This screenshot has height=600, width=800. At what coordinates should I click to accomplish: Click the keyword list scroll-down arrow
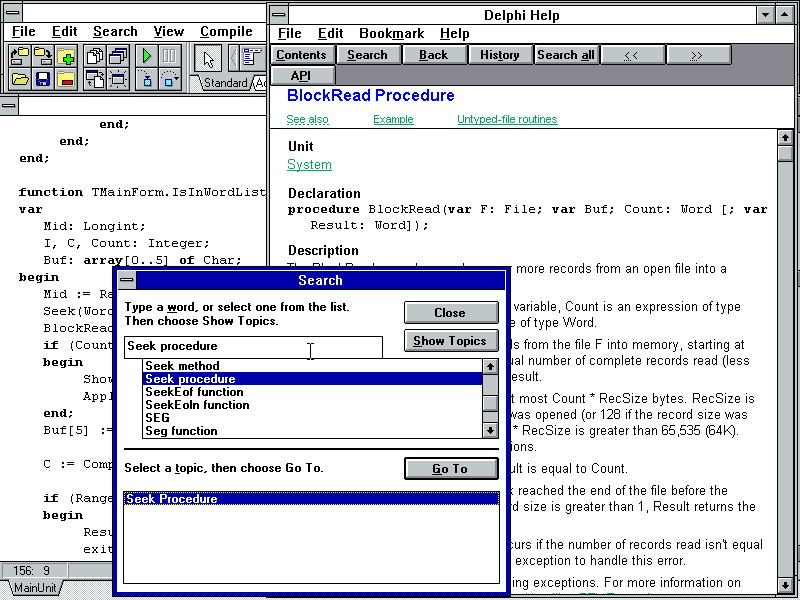490,431
